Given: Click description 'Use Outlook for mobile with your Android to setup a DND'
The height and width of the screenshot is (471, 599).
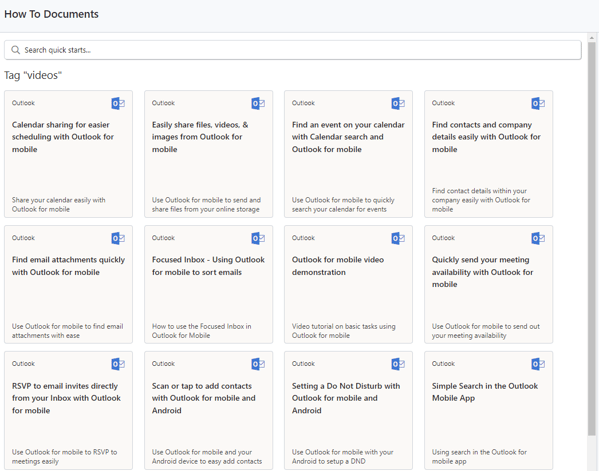Looking at the screenshot, I should pos(342,456).
